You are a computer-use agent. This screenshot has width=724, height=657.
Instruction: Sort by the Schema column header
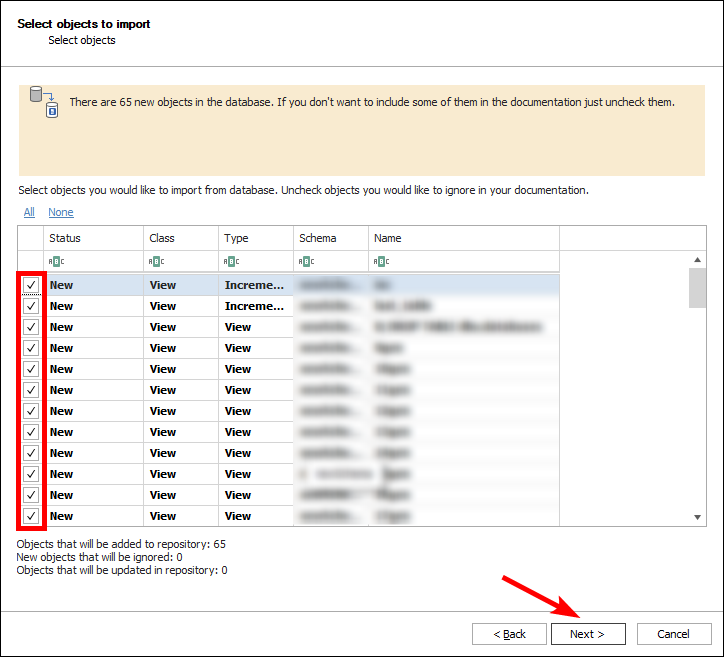click(330, 238)
